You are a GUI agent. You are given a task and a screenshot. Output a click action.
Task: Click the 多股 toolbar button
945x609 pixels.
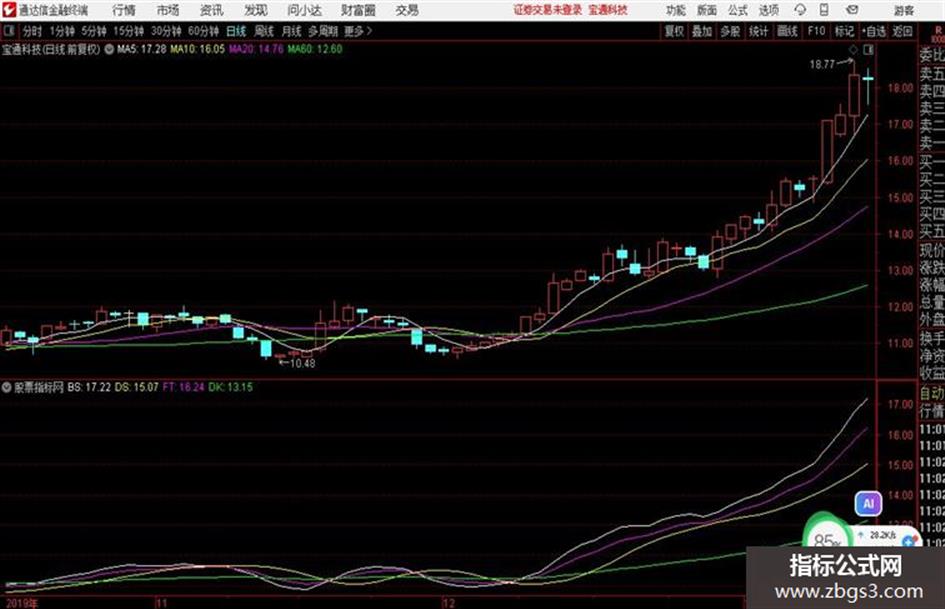[x=730, y=31]
